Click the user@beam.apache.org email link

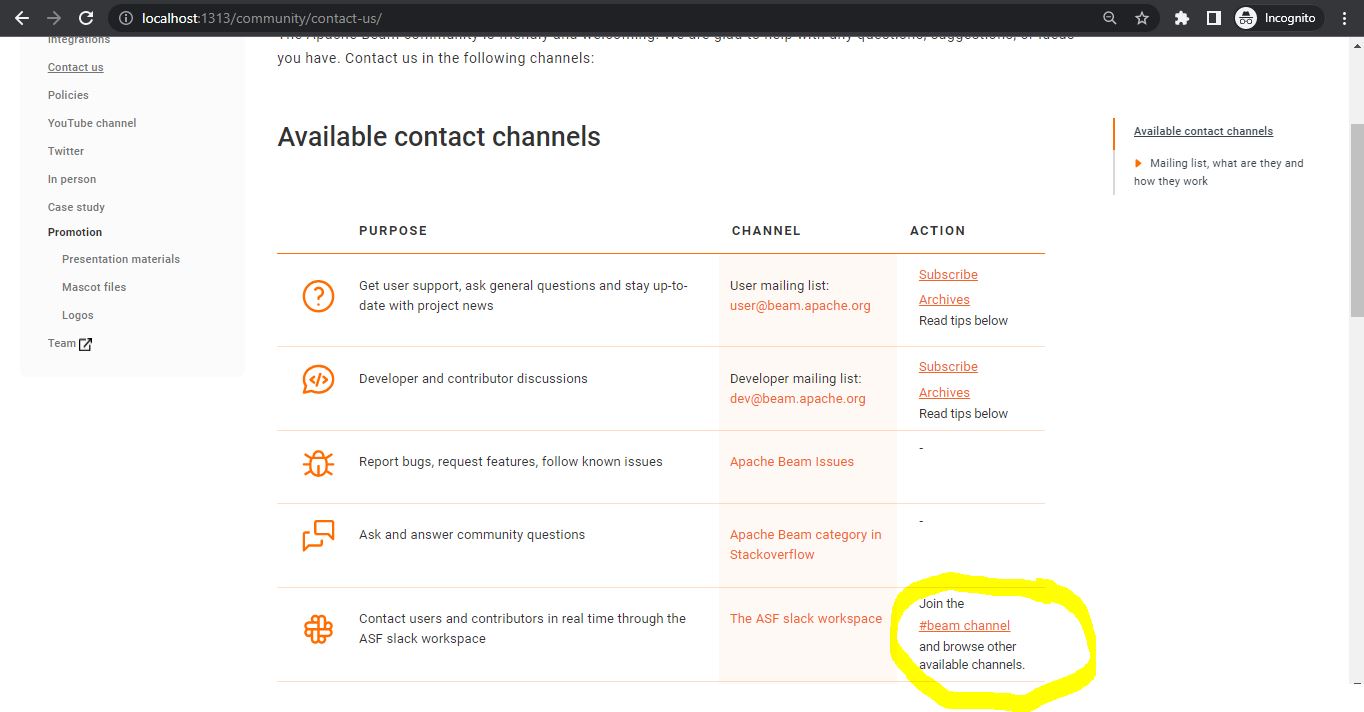point(800,306)
